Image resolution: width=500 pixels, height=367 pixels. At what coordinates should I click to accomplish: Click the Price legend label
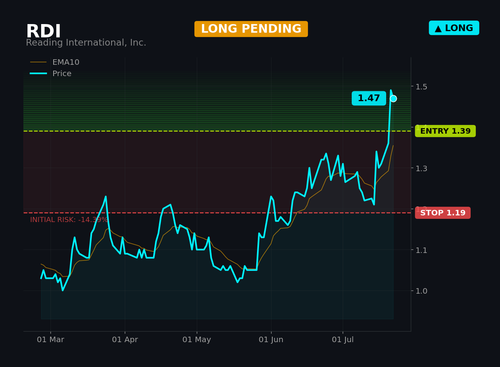[x=62, y=73]
